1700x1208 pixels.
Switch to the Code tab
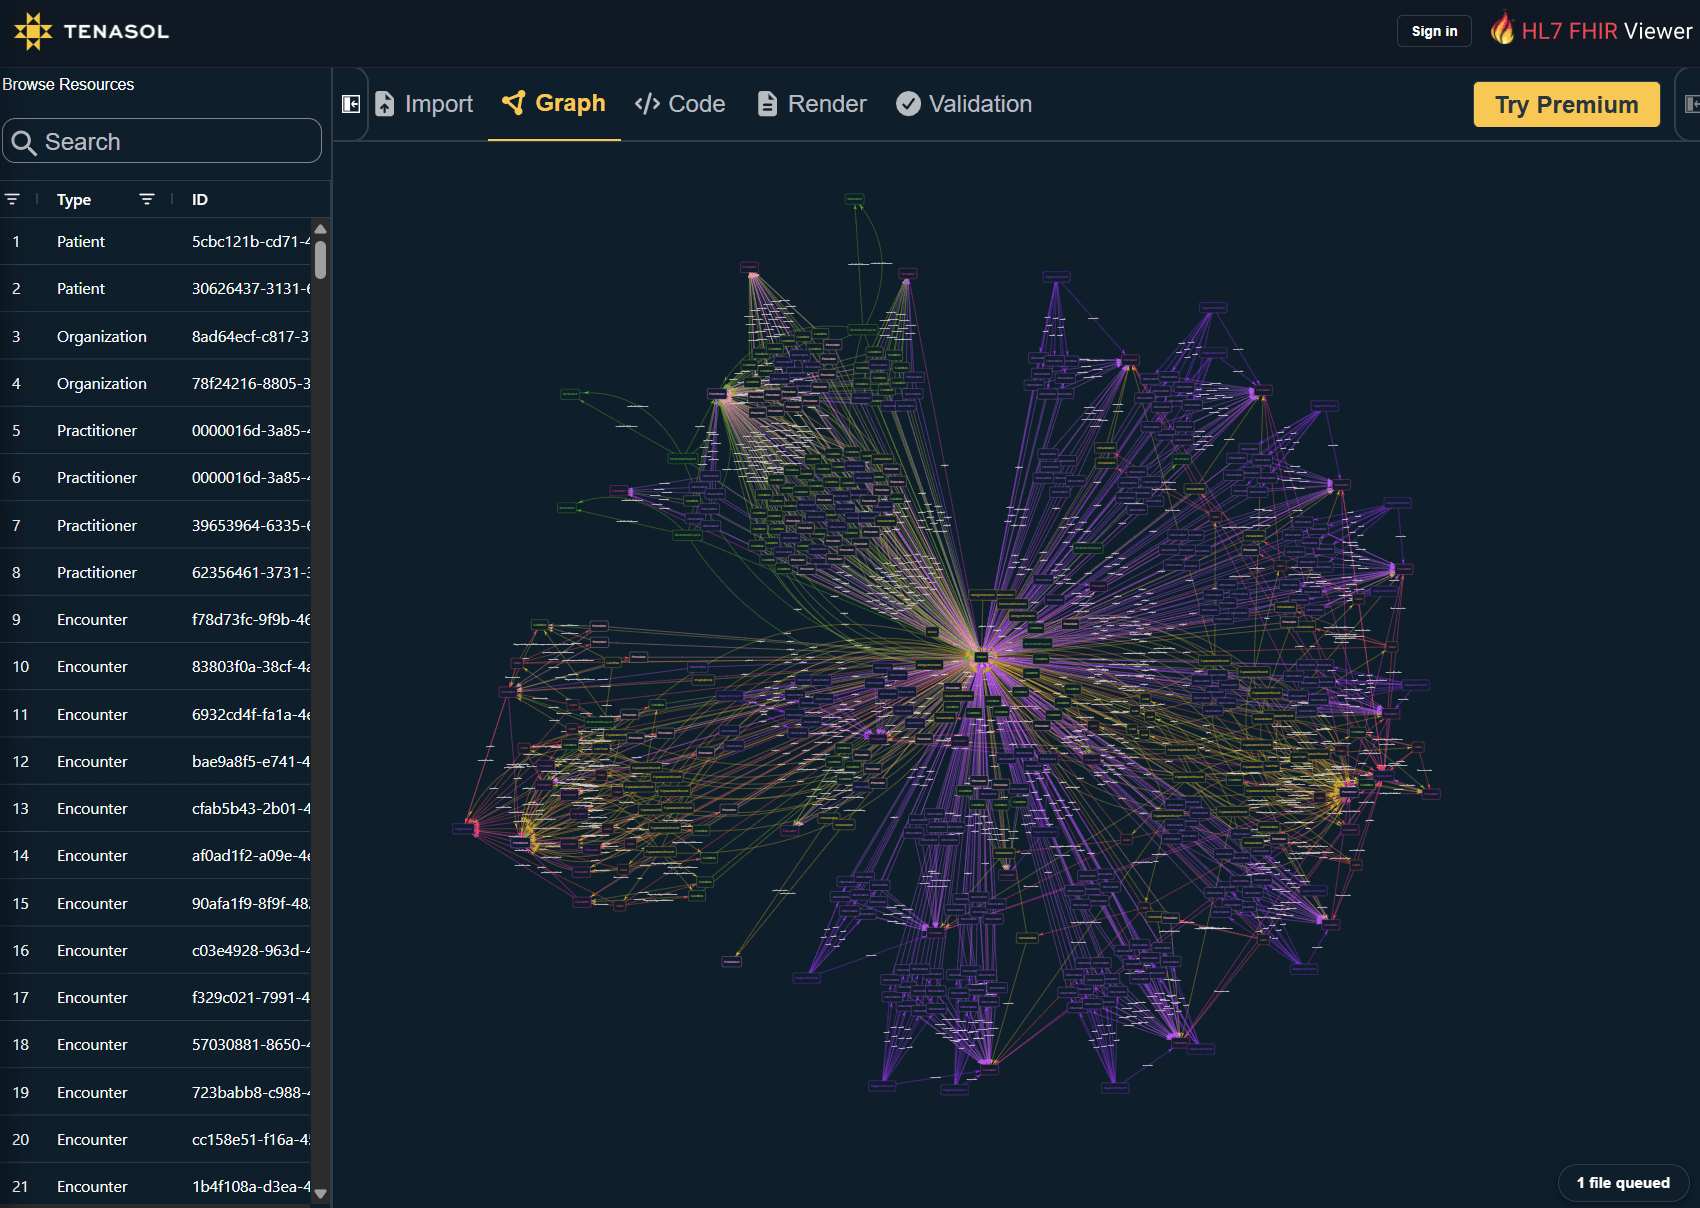click(680, 104)
